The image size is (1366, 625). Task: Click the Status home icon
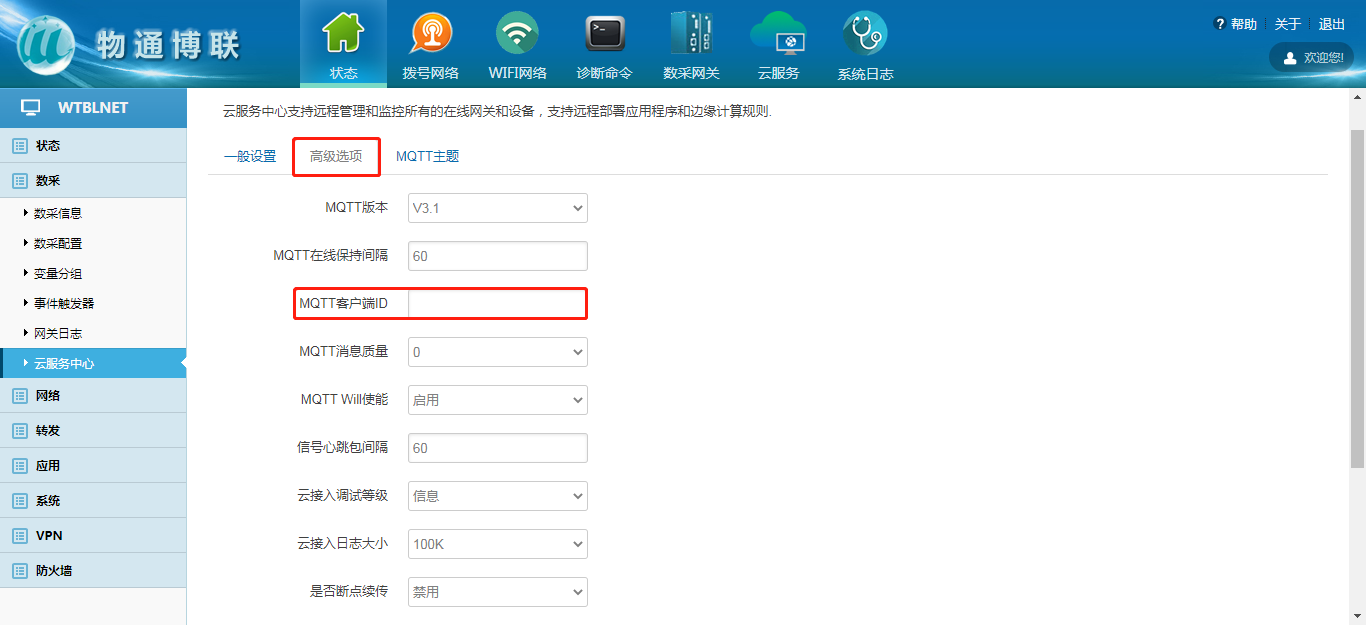343,35
